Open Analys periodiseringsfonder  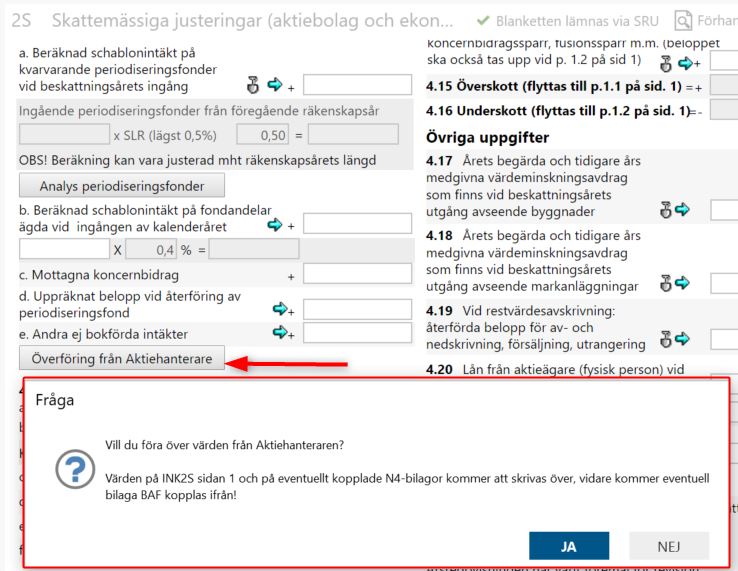click(x=121, y=185)
